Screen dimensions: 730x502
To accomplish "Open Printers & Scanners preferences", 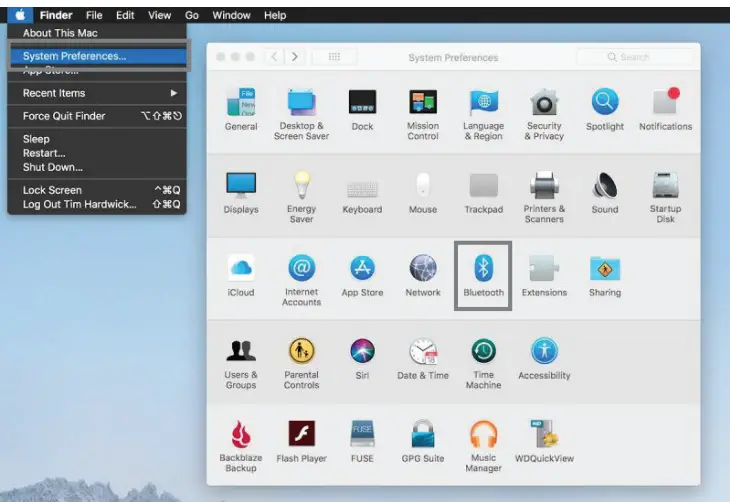I will coord(544,197).
